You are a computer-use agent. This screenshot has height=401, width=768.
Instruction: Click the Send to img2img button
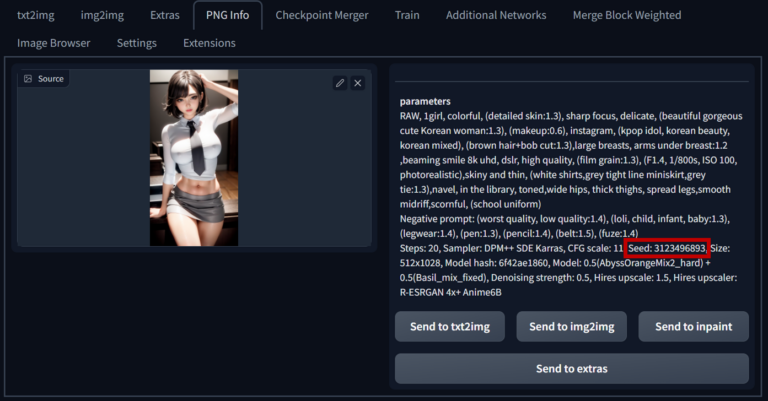[x=572, y=327]
